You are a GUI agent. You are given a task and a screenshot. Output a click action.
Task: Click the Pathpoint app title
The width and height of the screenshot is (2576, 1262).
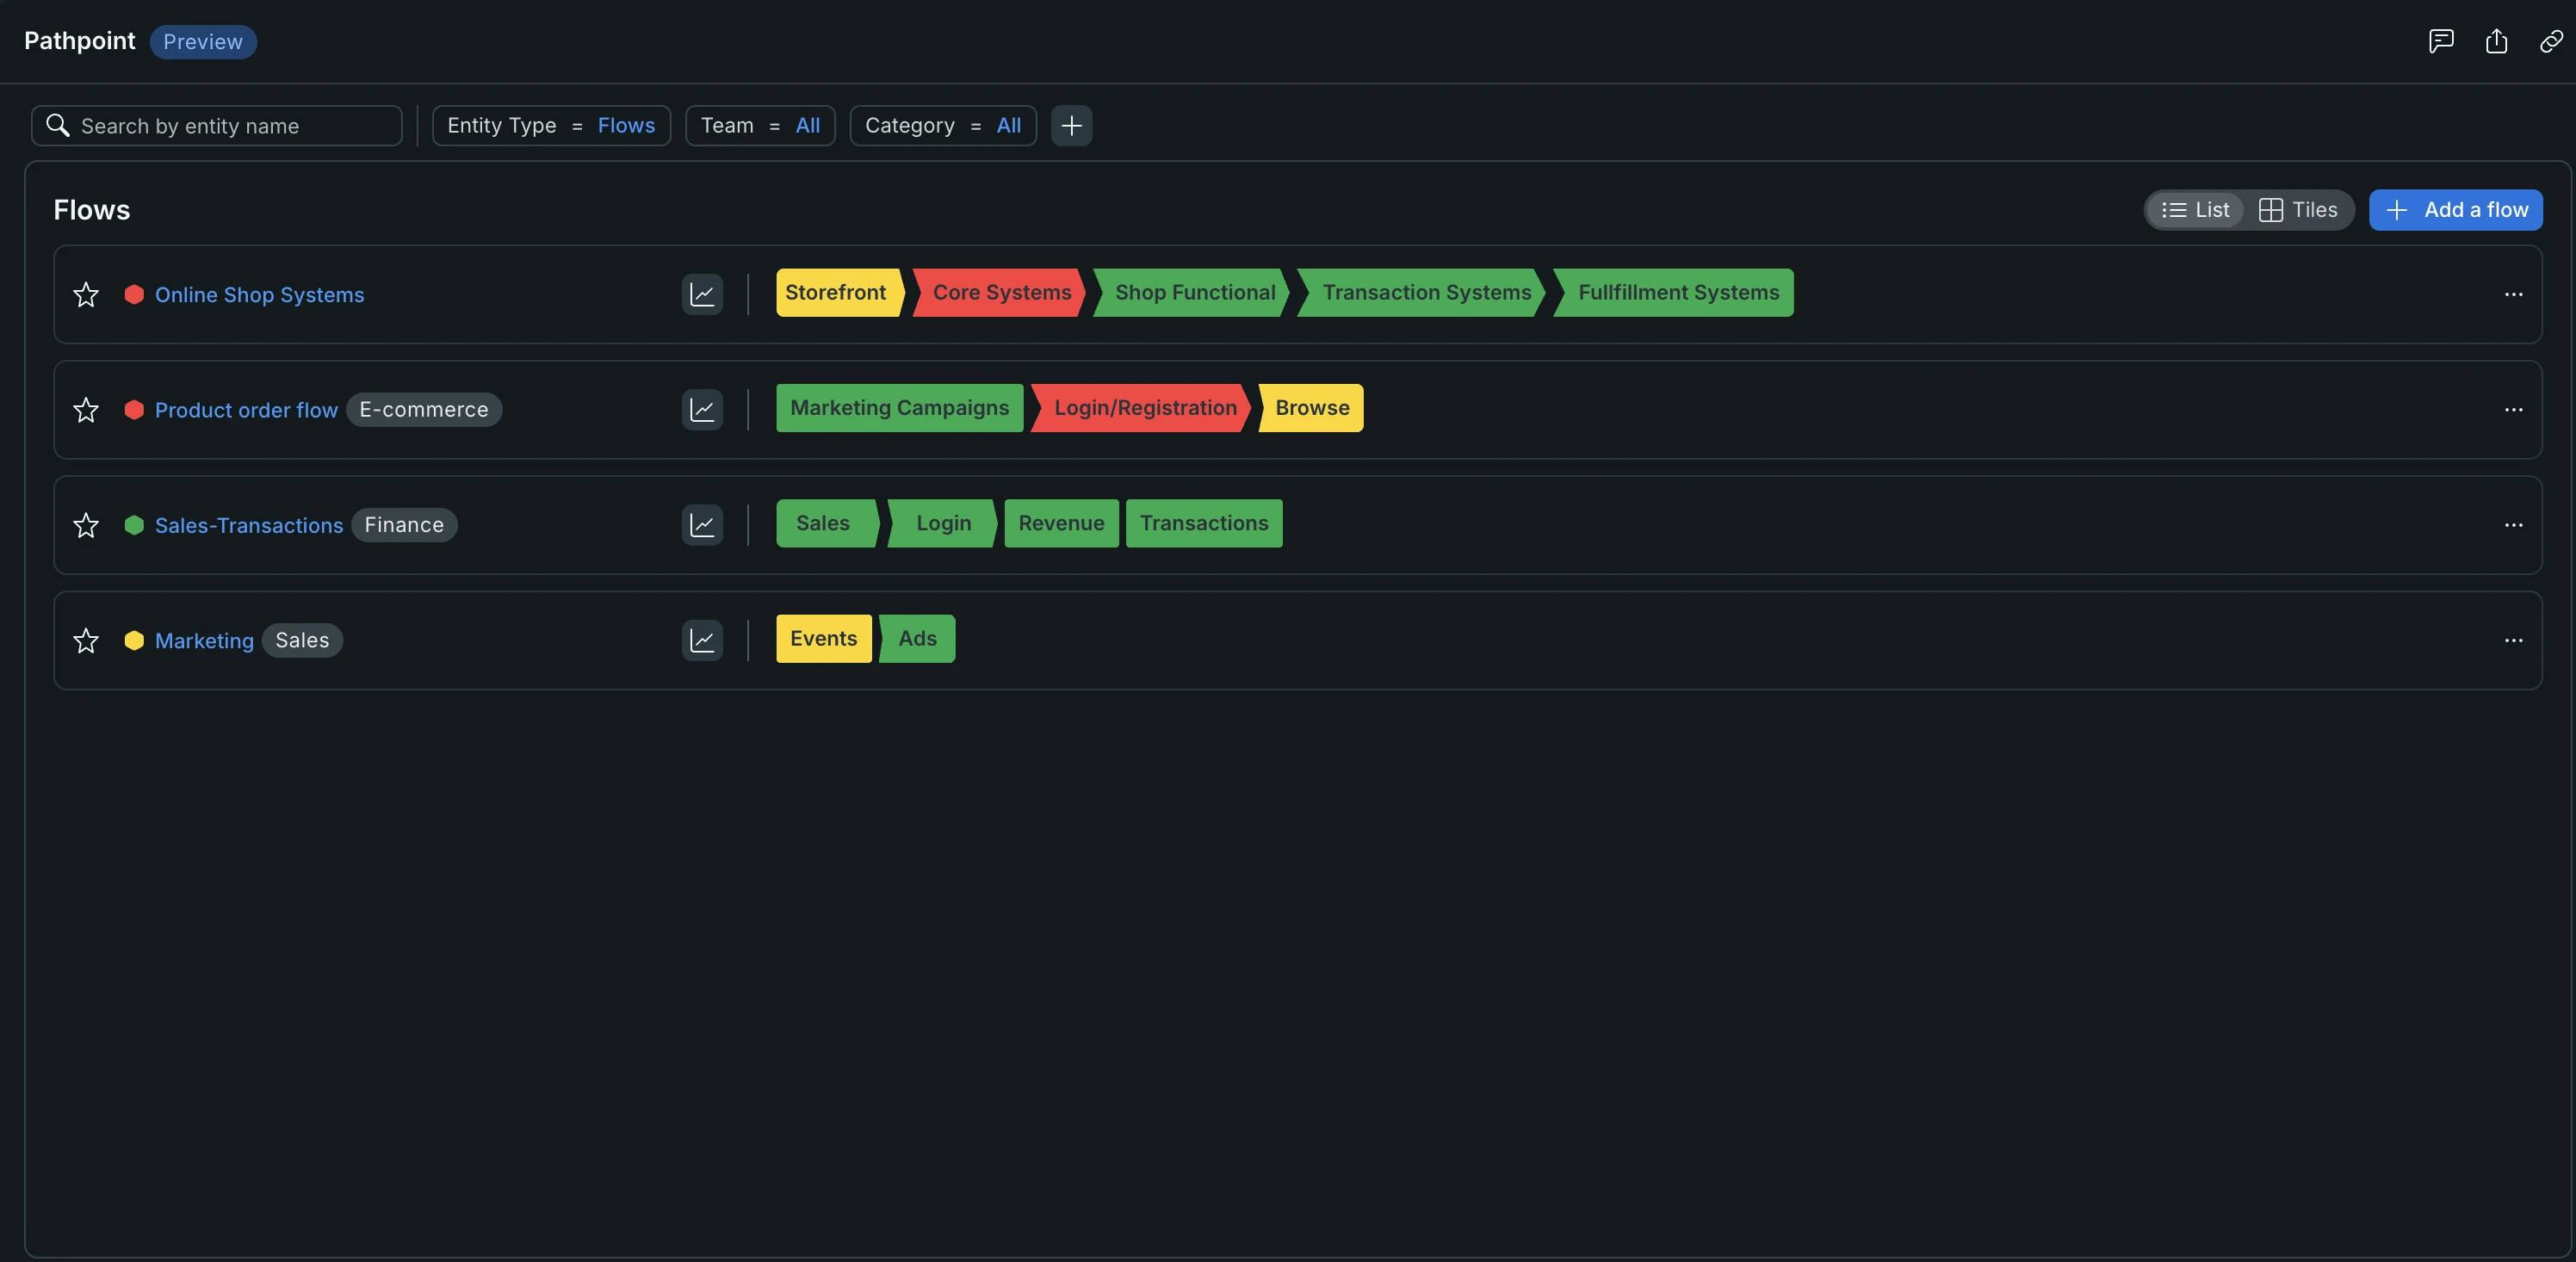point(79,41)
